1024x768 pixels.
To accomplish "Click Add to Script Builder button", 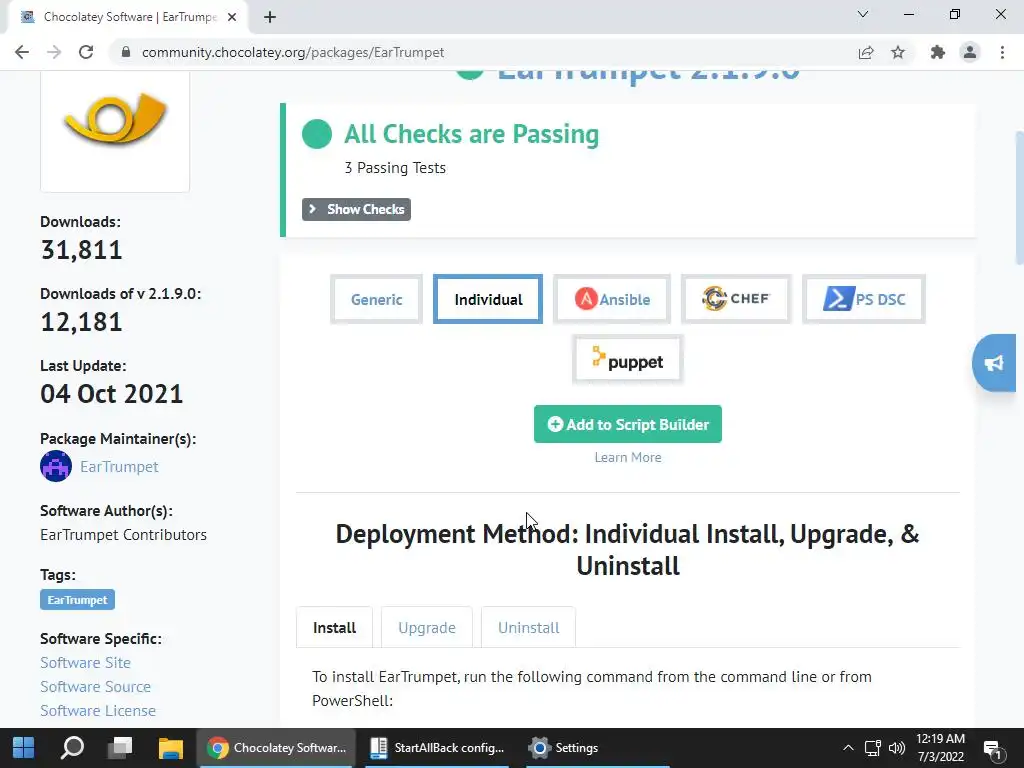I will (628, 424).
